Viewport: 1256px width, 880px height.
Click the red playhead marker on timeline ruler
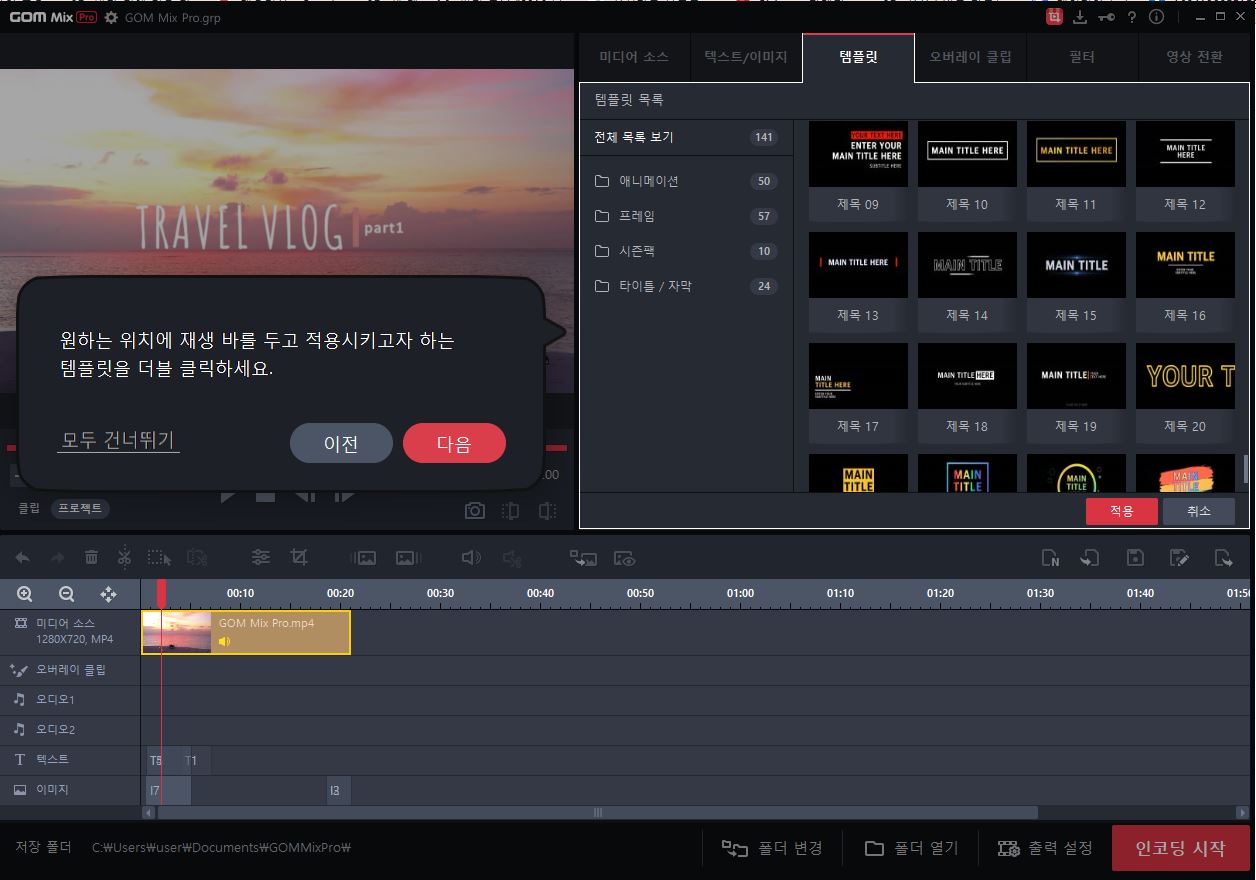point(161,593)
